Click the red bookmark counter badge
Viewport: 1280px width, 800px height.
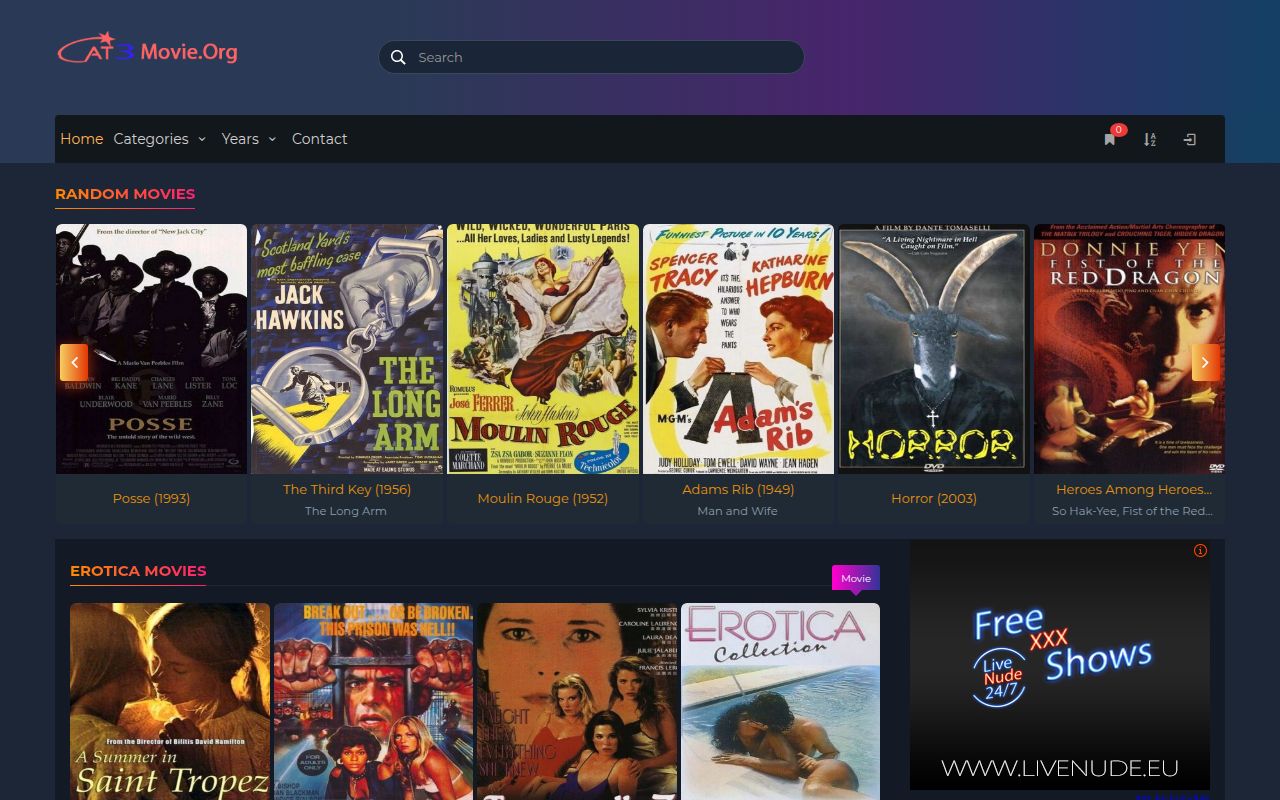pyautogui.click(x=1118, y=129)
